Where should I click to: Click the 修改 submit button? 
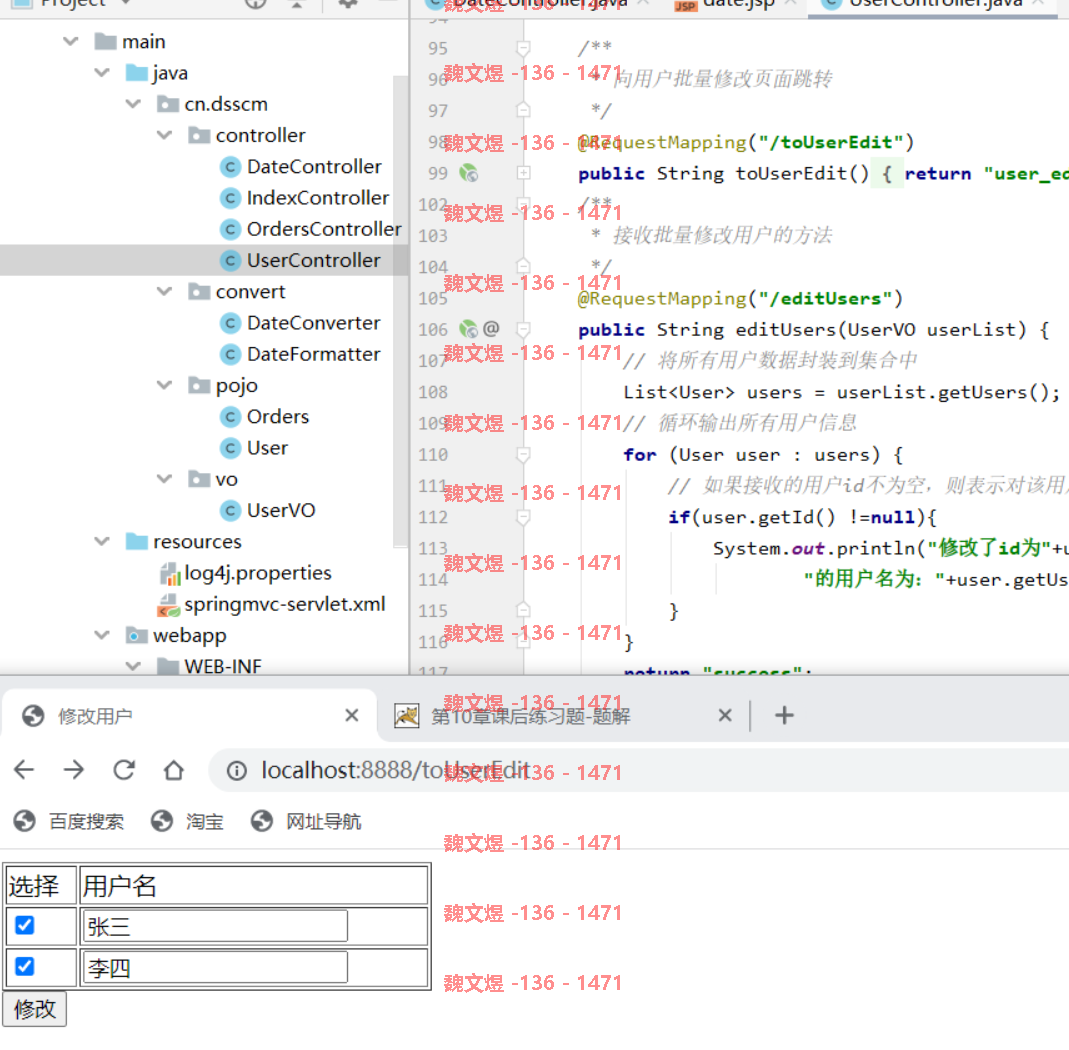(x=35, y=1009)
